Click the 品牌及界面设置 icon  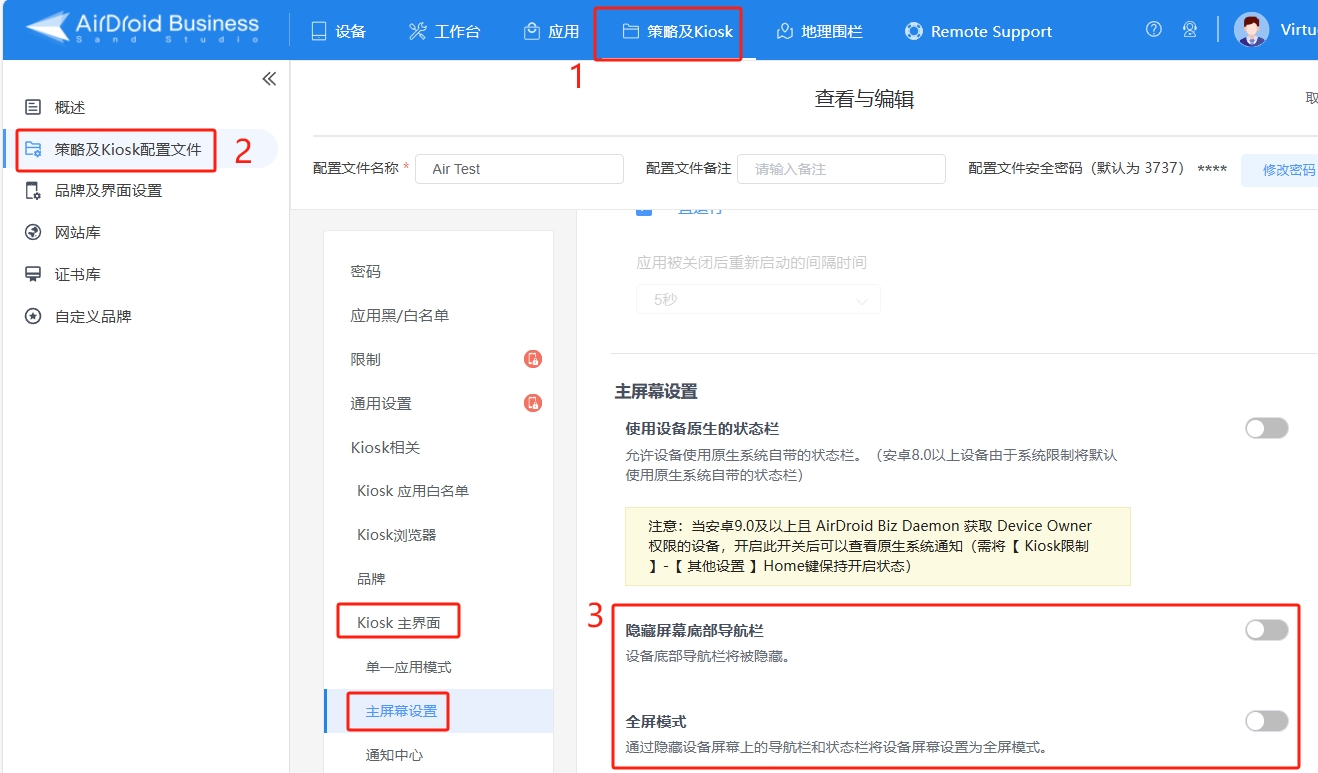click(x=33, y=190)
